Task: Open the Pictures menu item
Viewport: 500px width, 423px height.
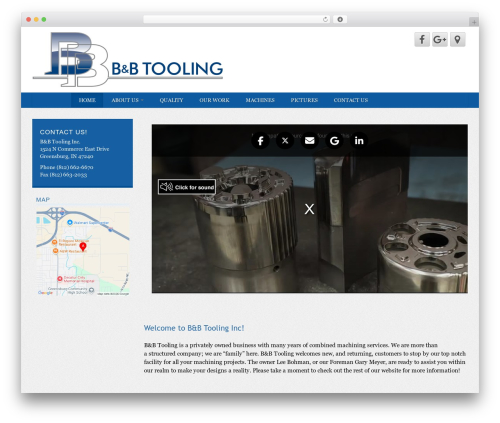Action: [x=304, y=100]
